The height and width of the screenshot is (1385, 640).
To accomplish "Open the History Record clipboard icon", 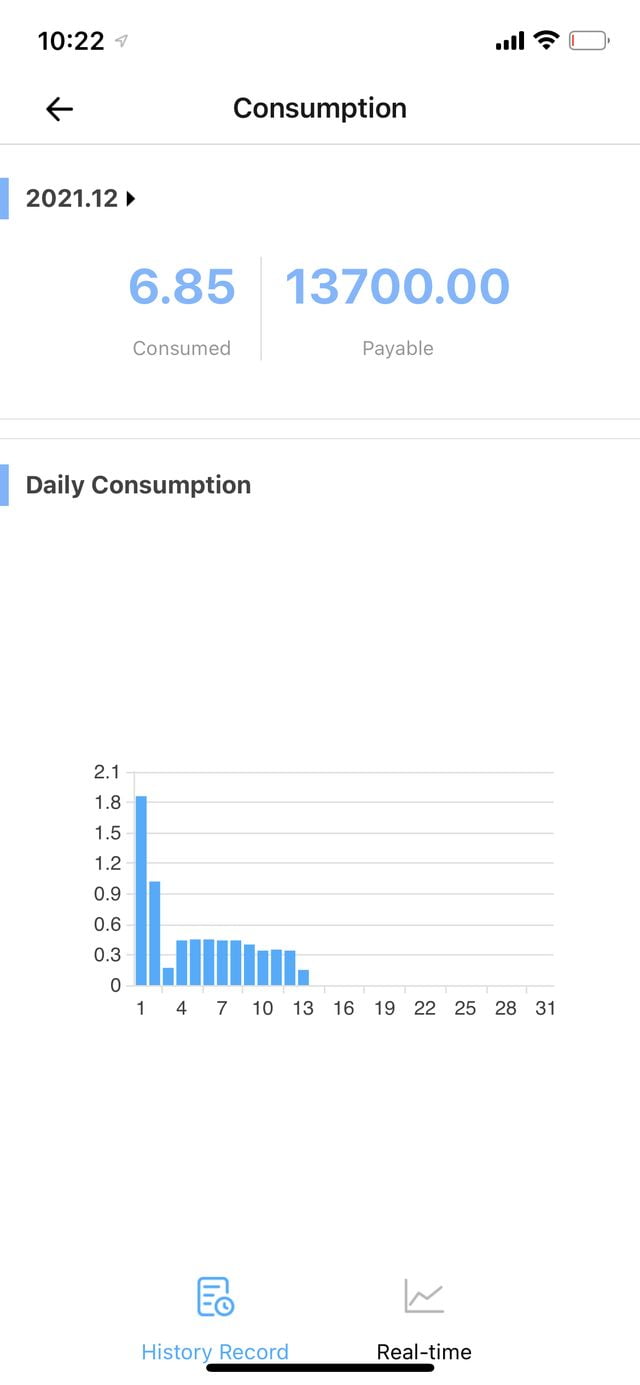I will click(x=215, y=1297).
